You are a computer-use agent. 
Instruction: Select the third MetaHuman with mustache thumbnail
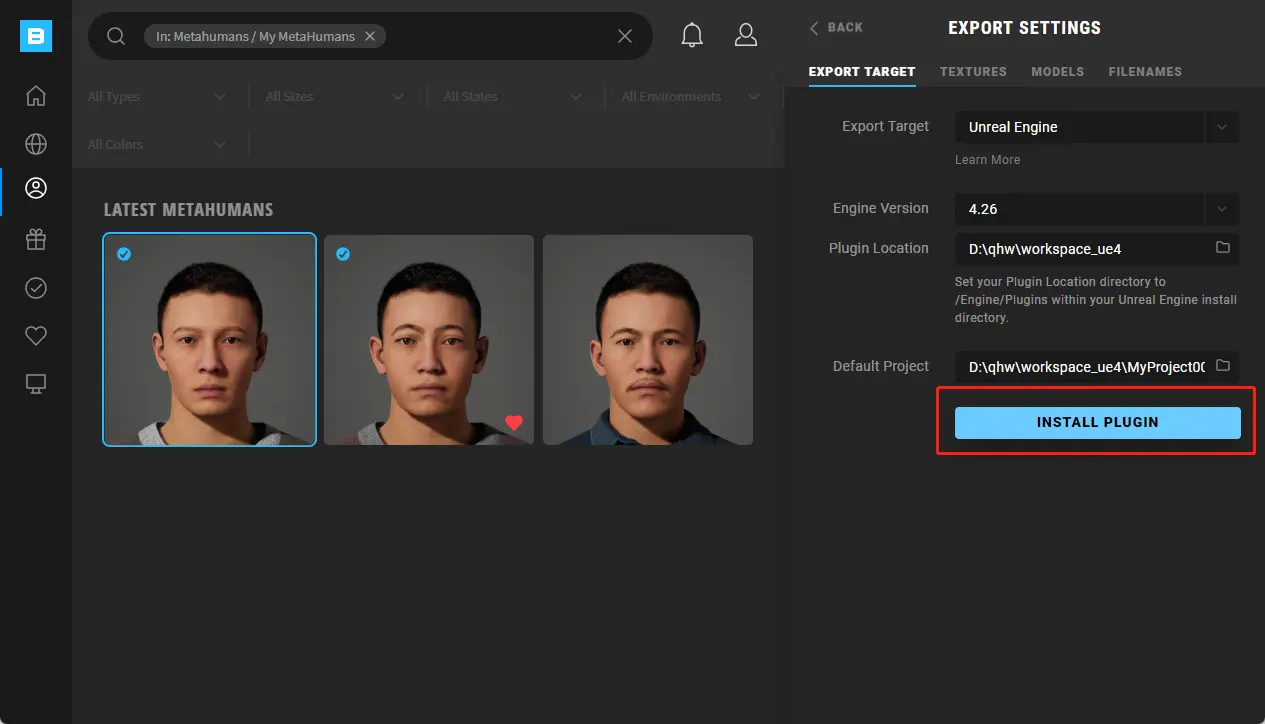[648, 340]
